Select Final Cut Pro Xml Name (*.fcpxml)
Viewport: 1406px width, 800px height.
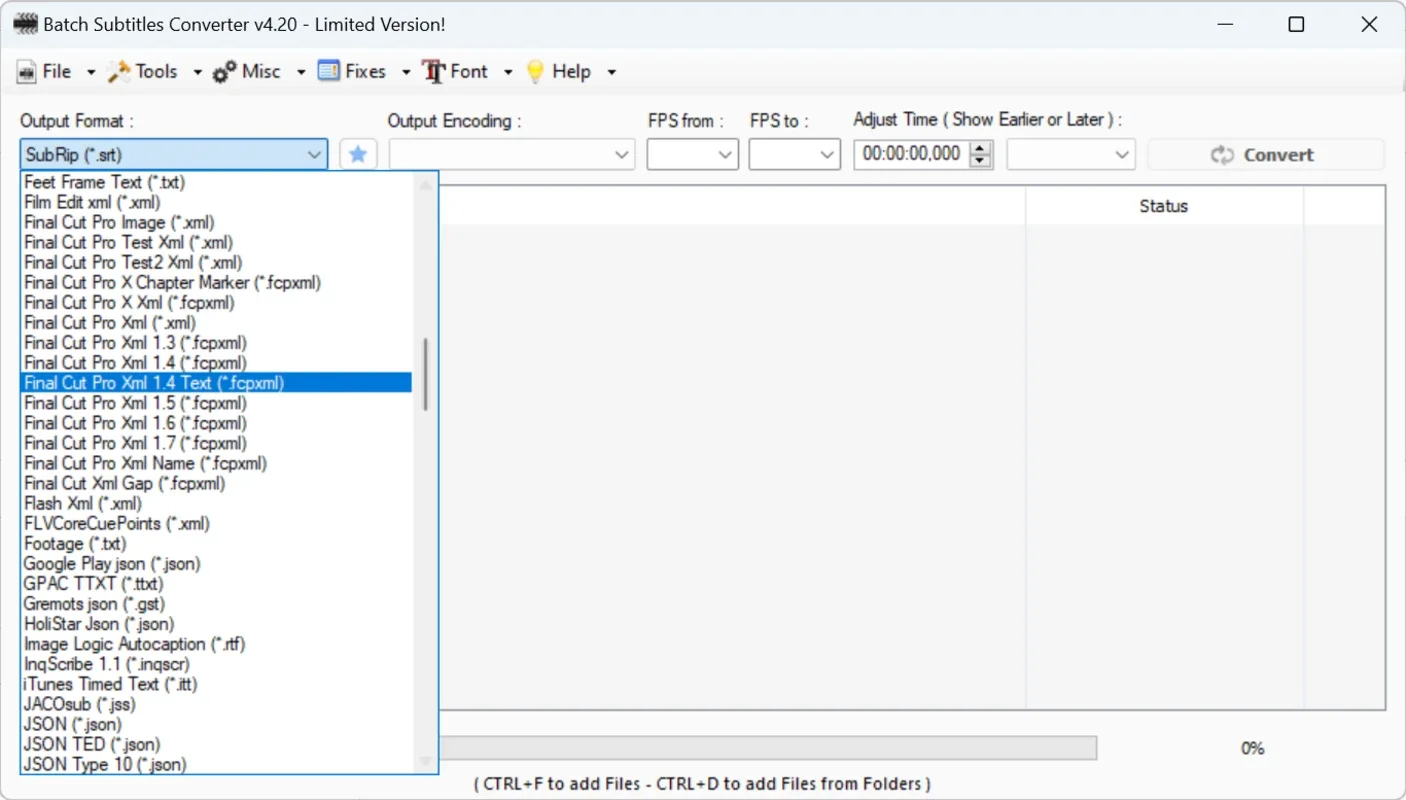217,463
